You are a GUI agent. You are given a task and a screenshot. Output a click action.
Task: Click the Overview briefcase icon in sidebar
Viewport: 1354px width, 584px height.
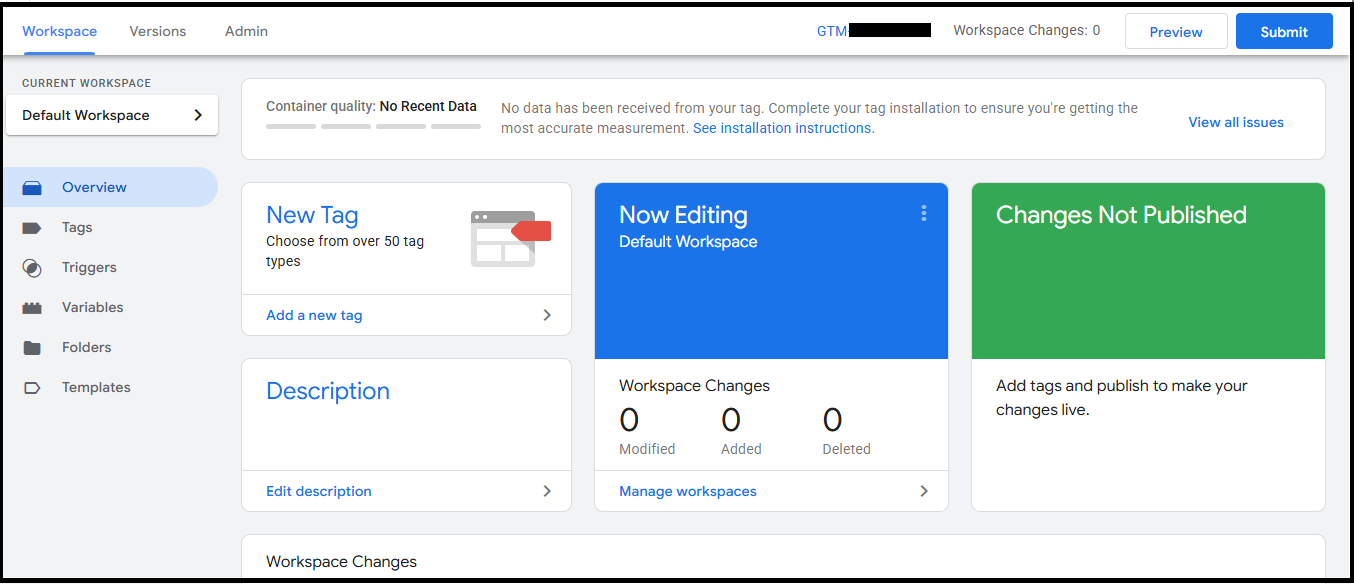32,187
